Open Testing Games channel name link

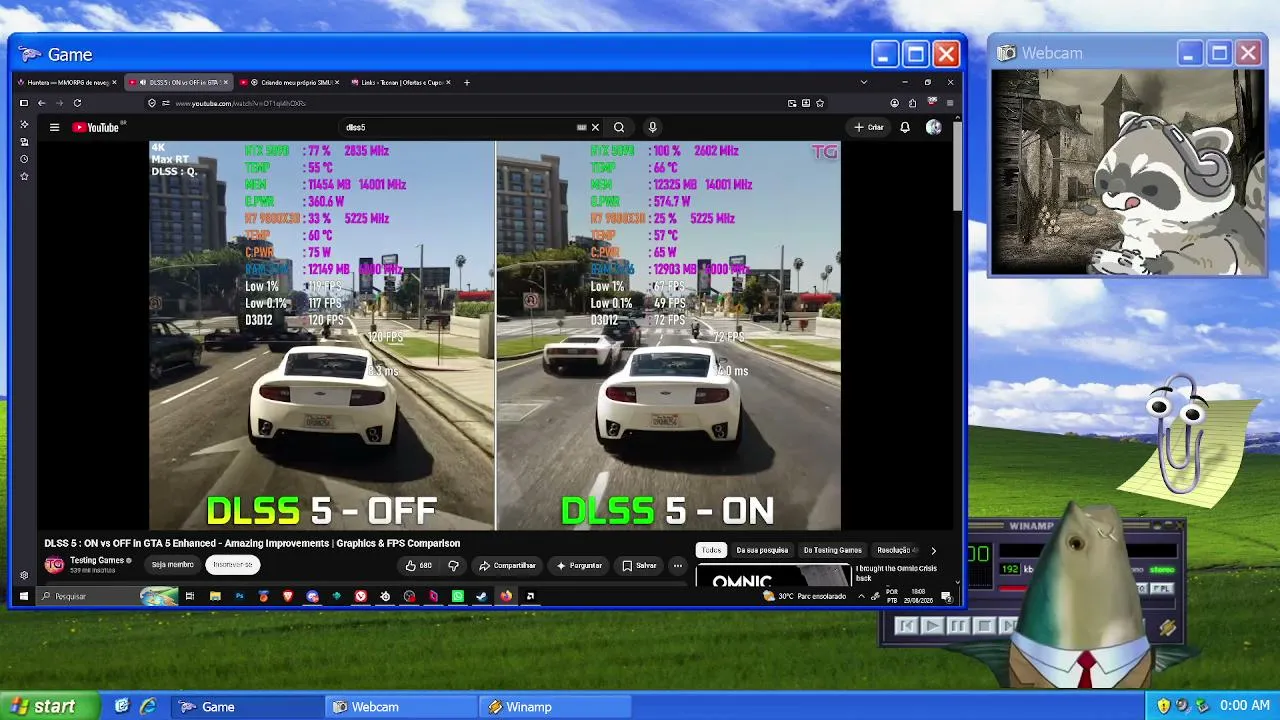(97, 560)
